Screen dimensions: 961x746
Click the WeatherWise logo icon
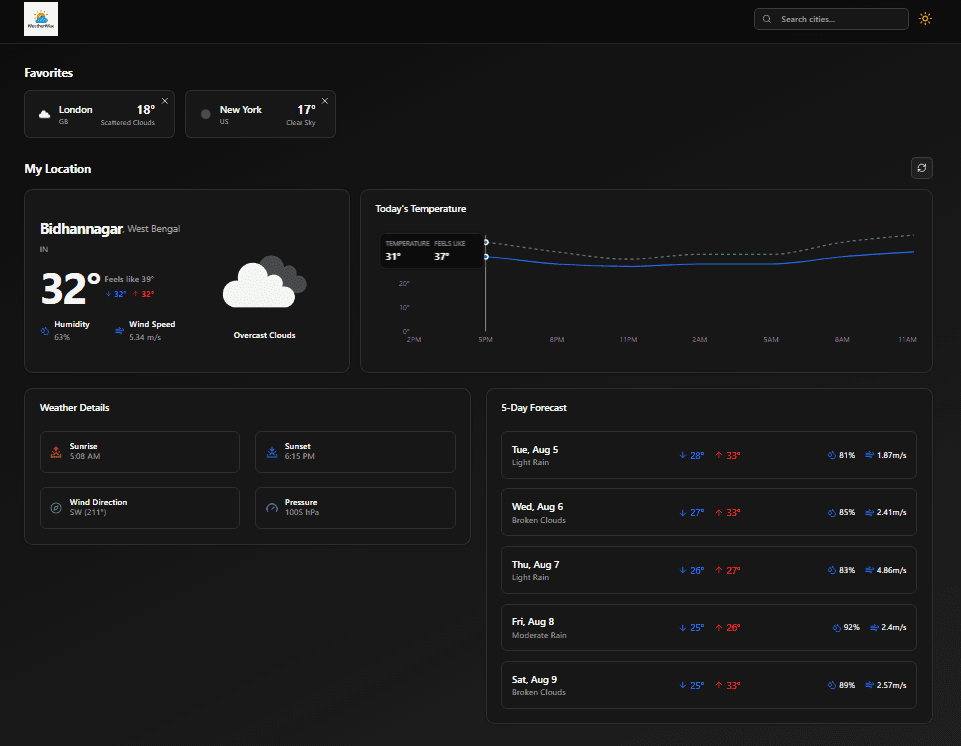click(40, 18)
